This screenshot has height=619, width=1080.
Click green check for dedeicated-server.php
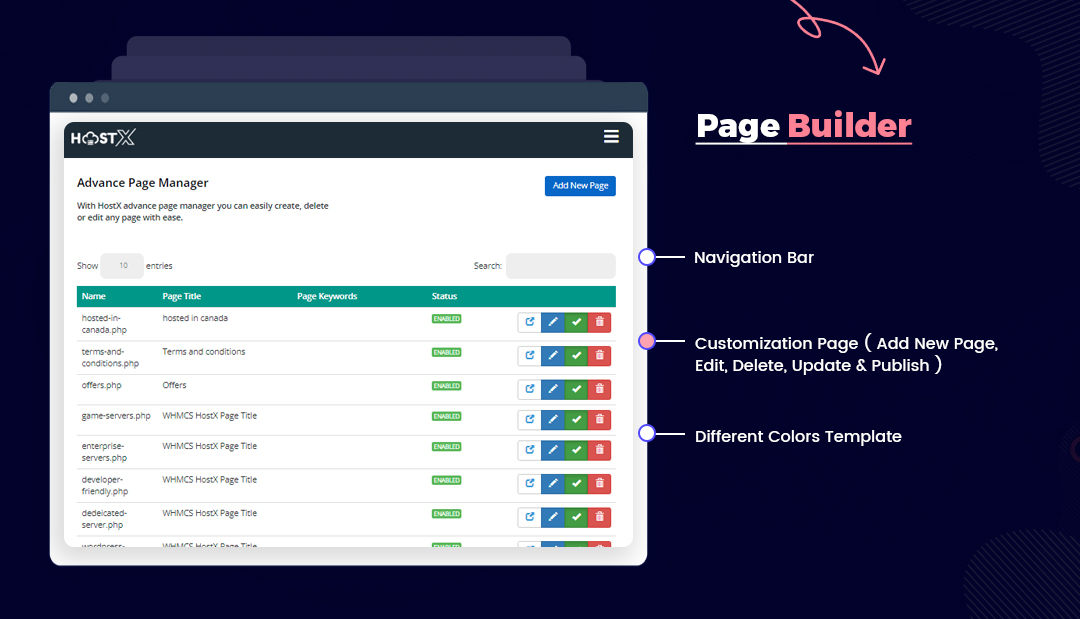576,518
